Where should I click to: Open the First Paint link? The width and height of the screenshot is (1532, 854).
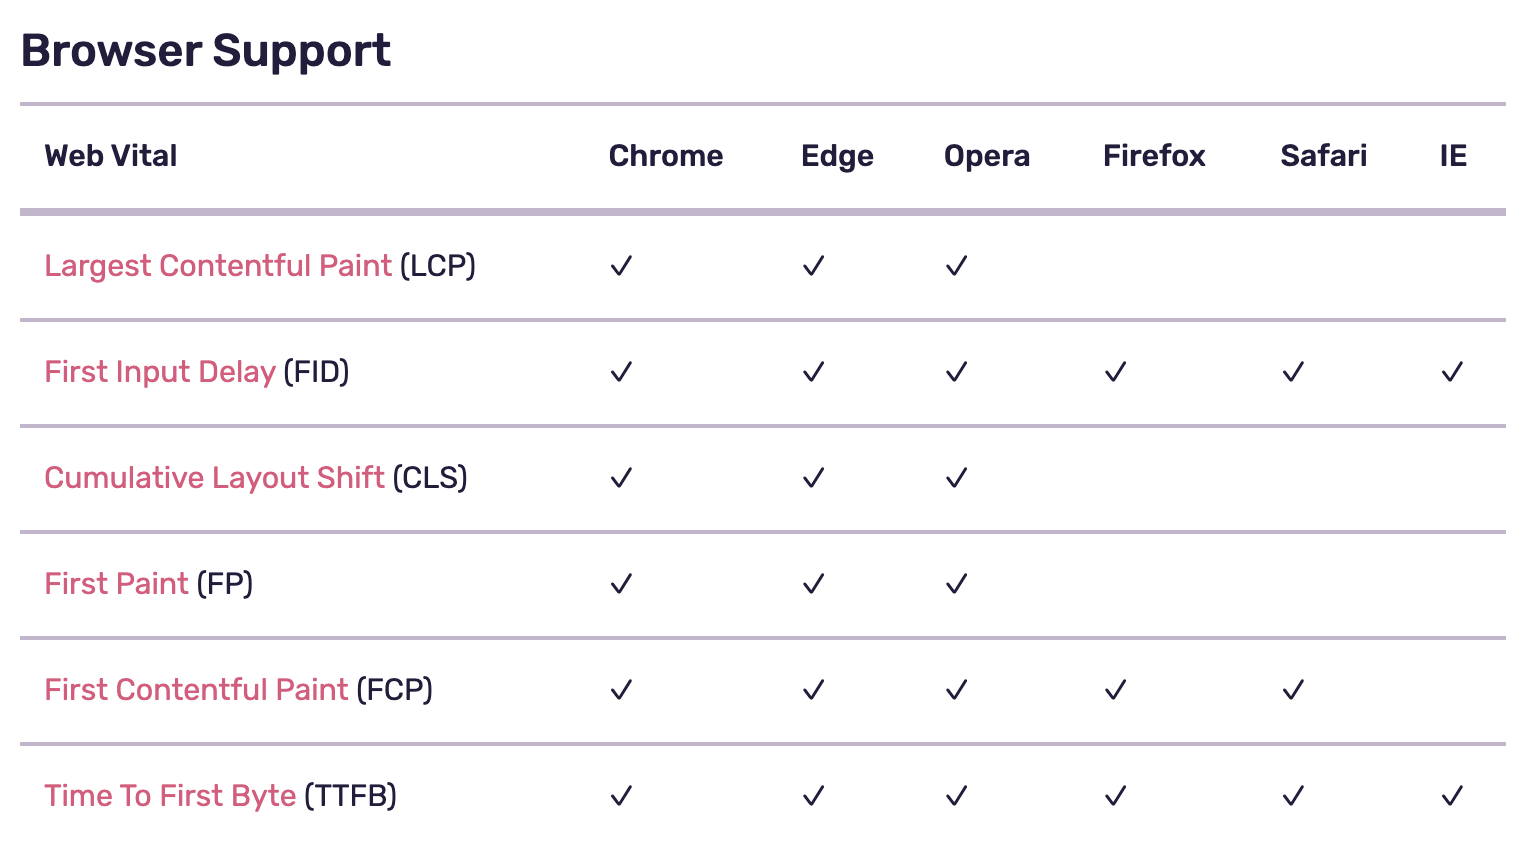(x=116, y=584)
